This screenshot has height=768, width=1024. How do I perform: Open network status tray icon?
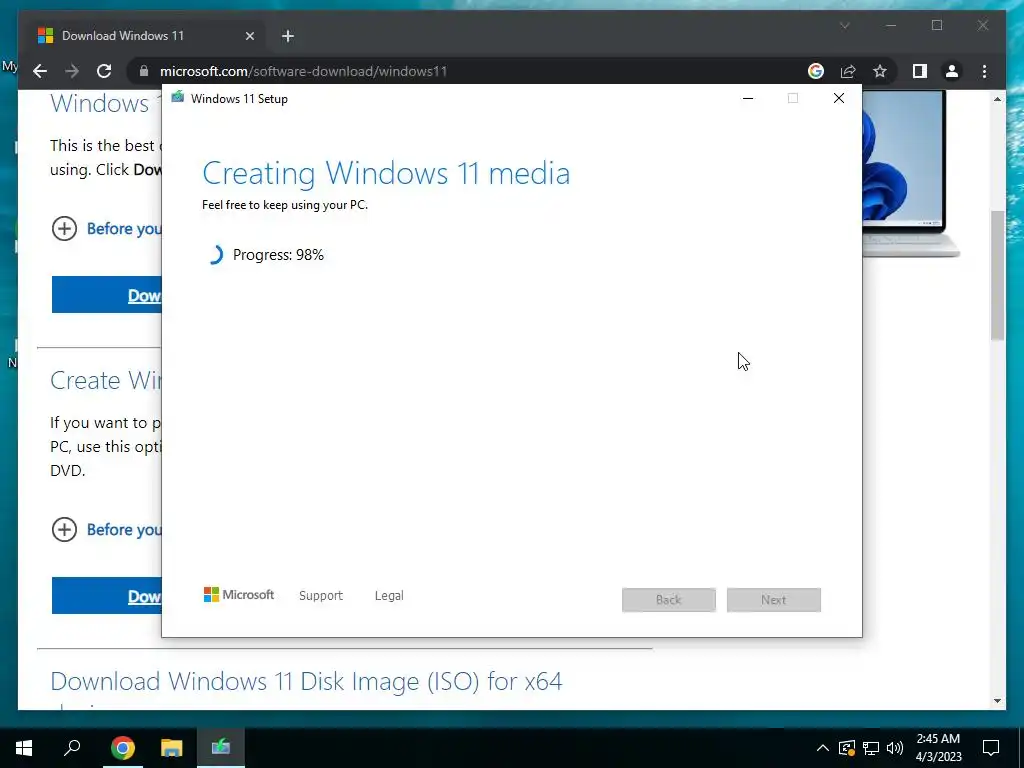coord(871,748)
